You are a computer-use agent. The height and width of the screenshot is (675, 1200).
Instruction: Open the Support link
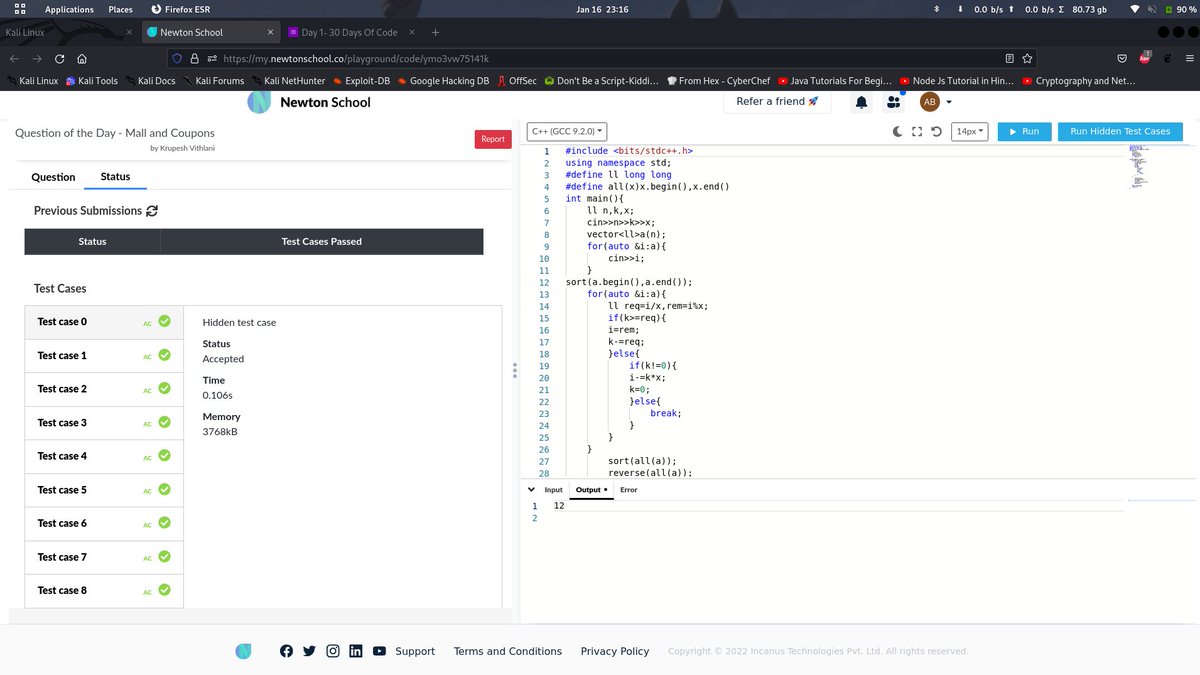(415, 651)
